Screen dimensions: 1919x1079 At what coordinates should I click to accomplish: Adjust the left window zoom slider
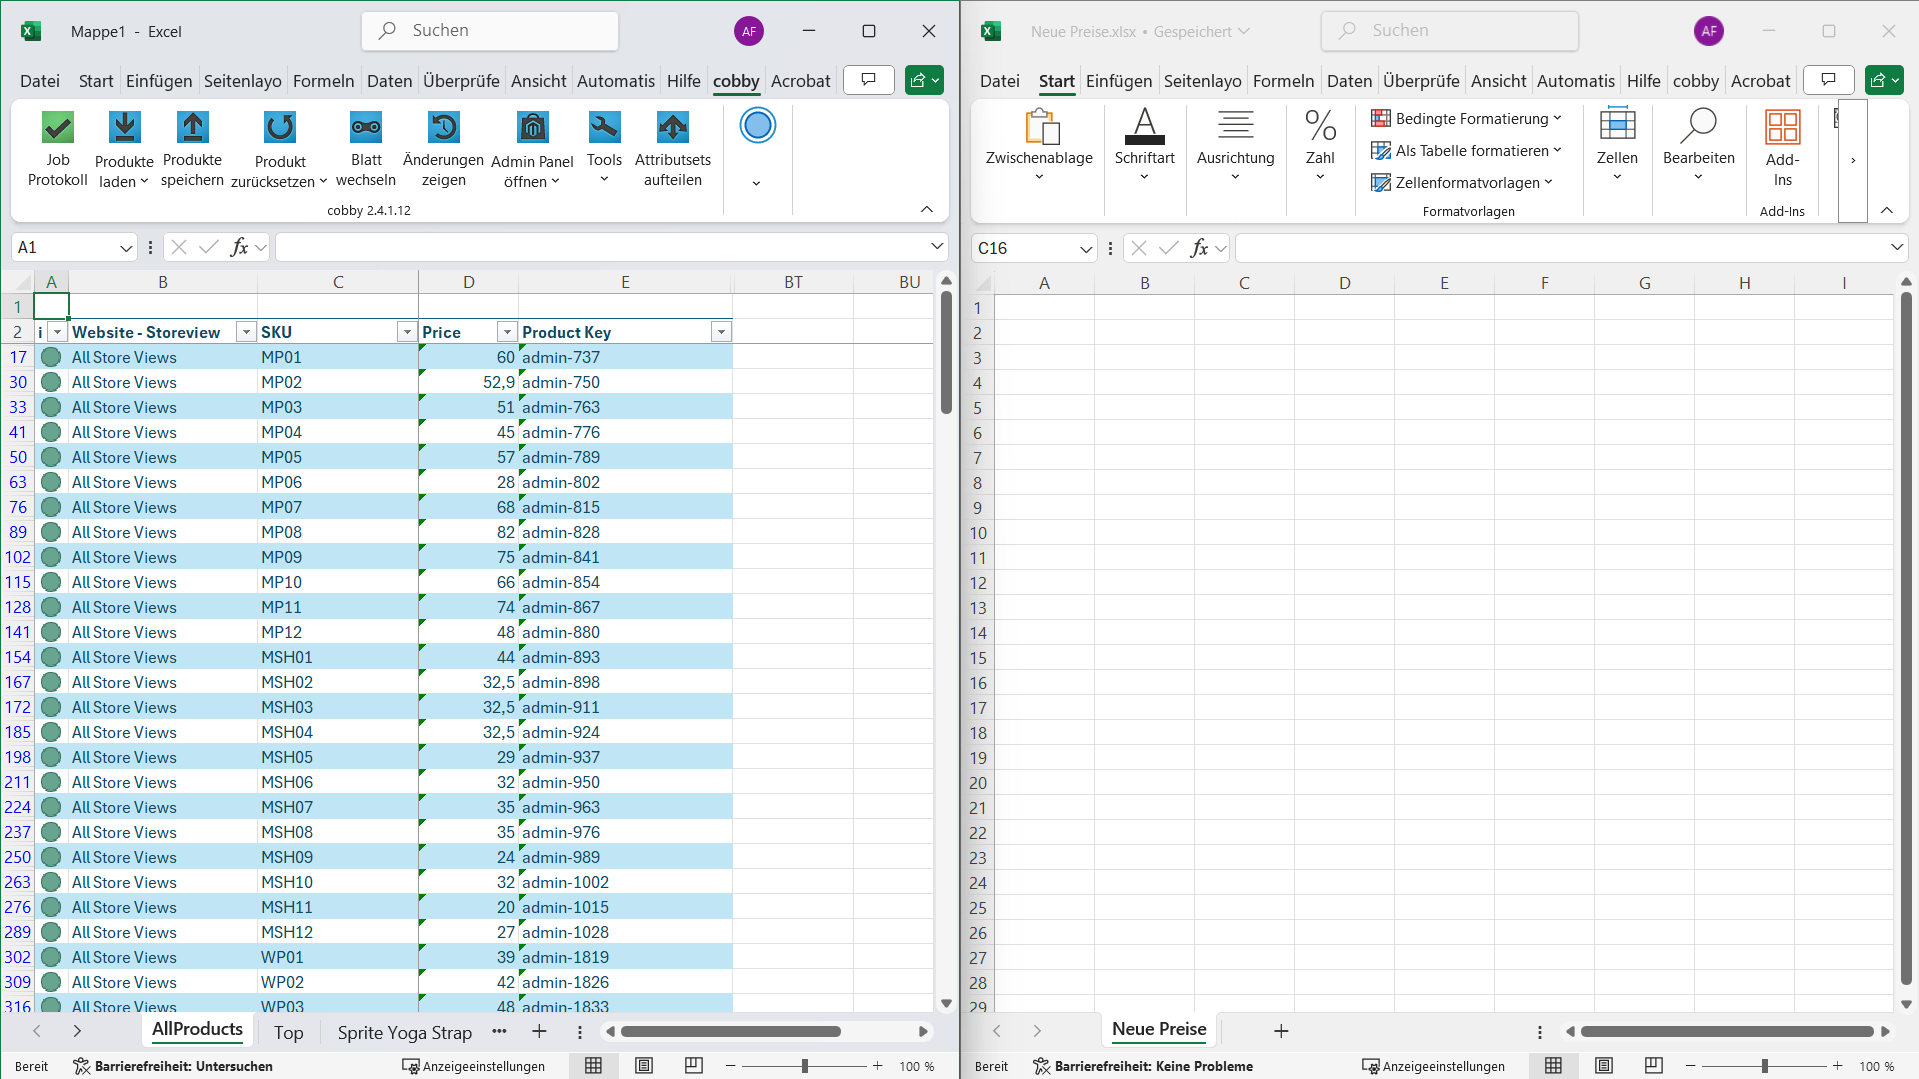pyautogui.click(x=804, y=1066)
